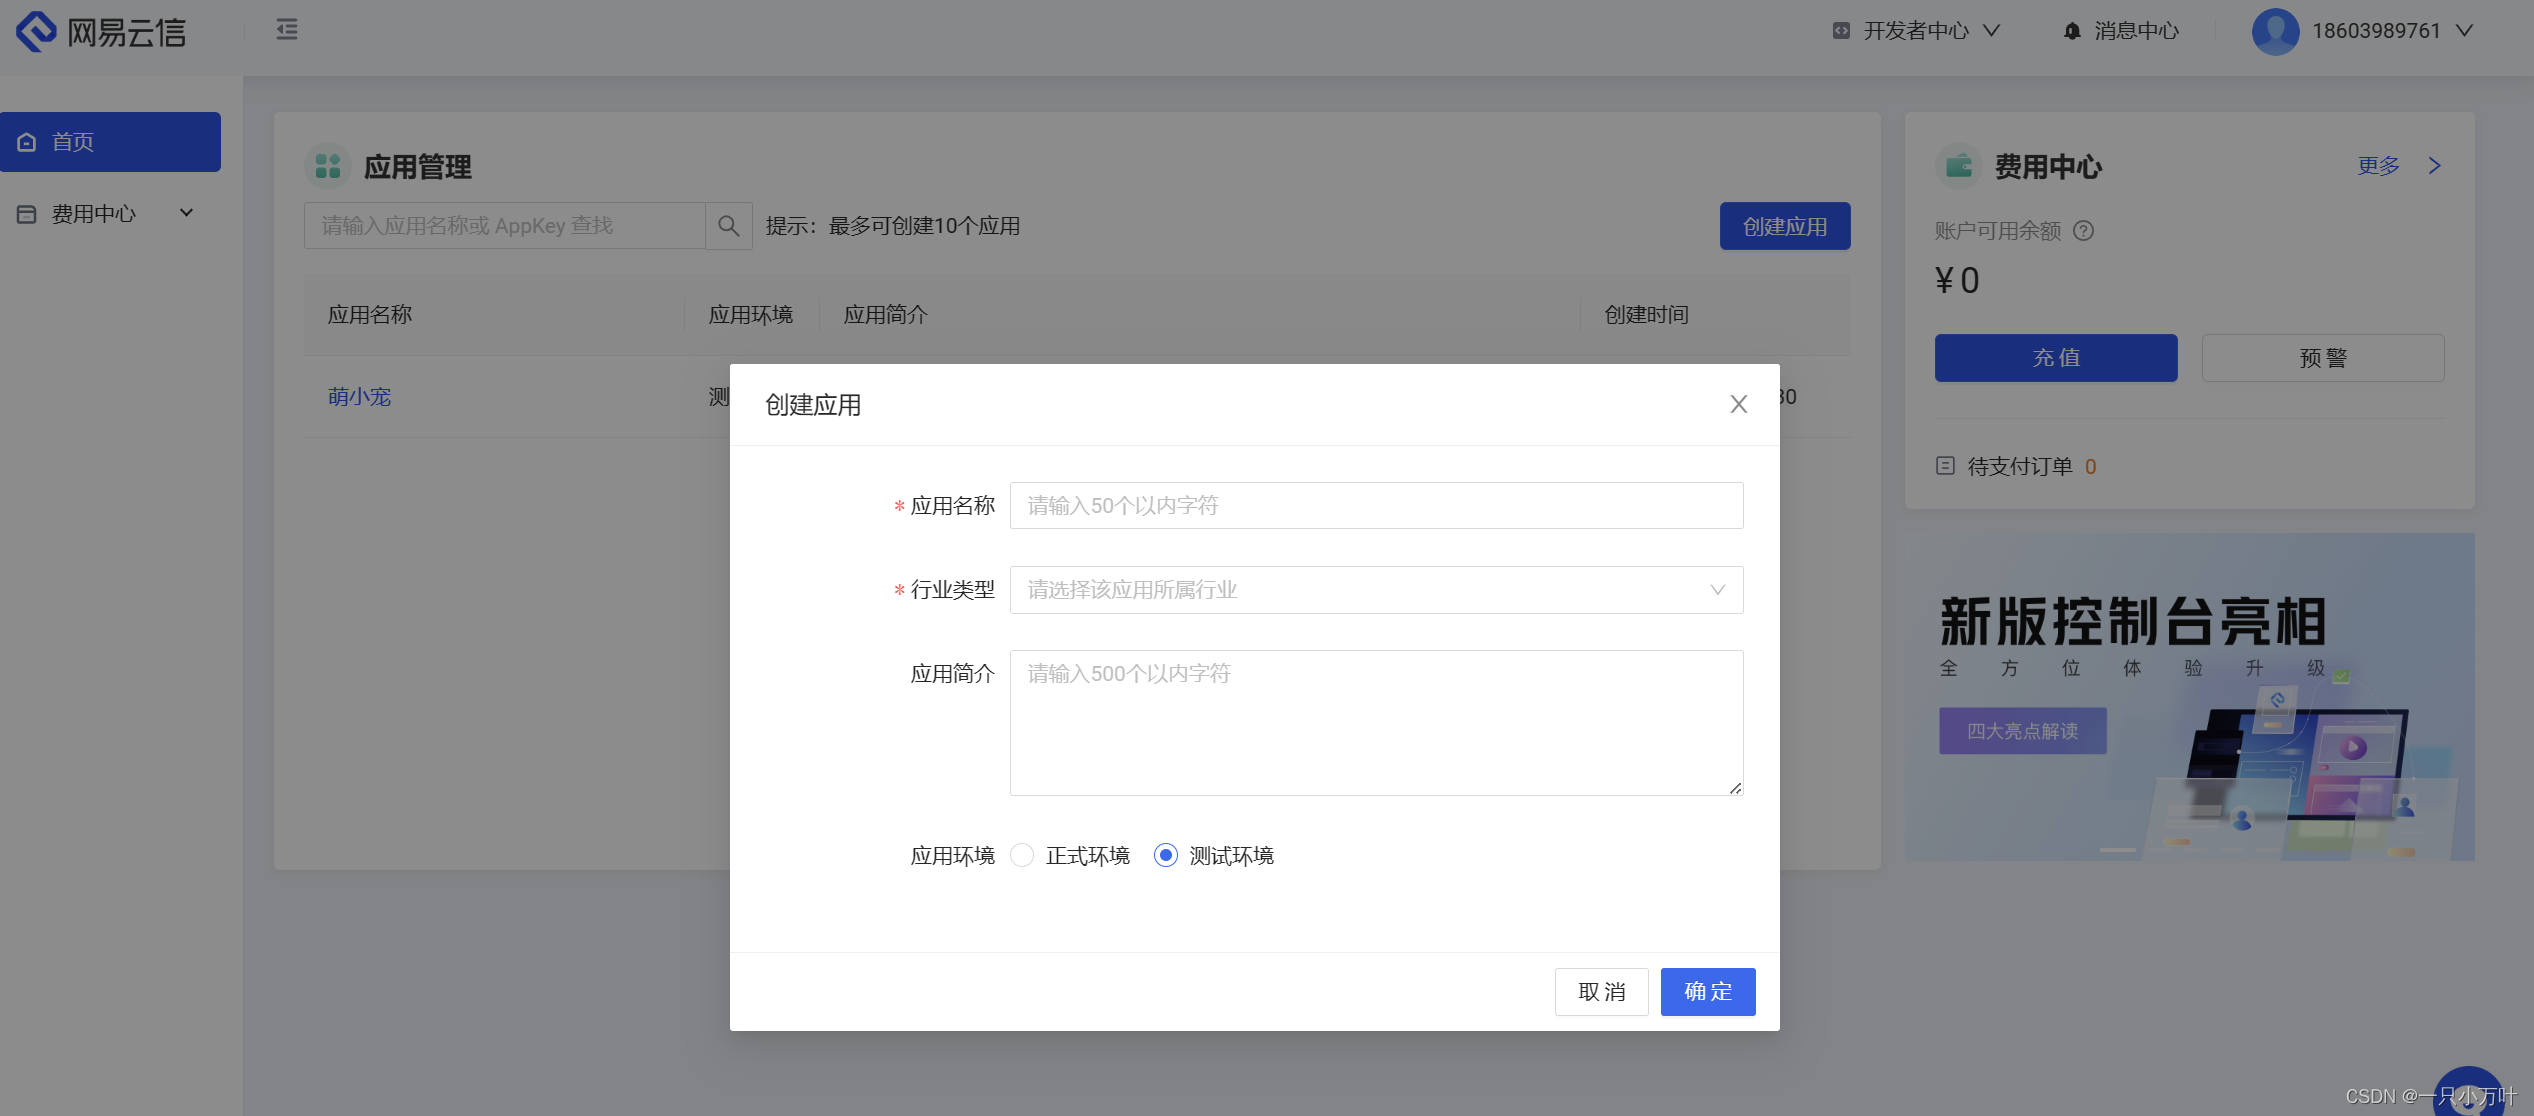Click the 费用中心 wallet icon
The width and height of the screenshot is (2534, 1116).
(x=1957, y=166)
